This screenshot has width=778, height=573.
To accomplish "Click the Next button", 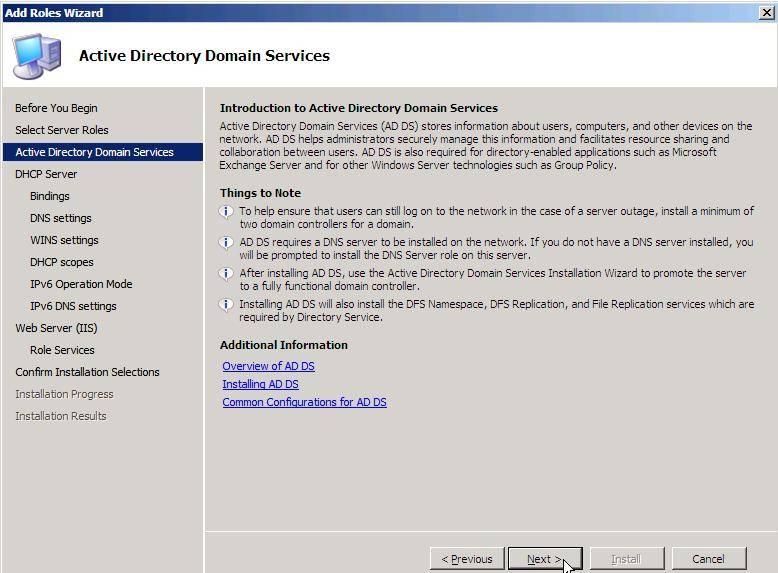I will [x=545, y=559].
